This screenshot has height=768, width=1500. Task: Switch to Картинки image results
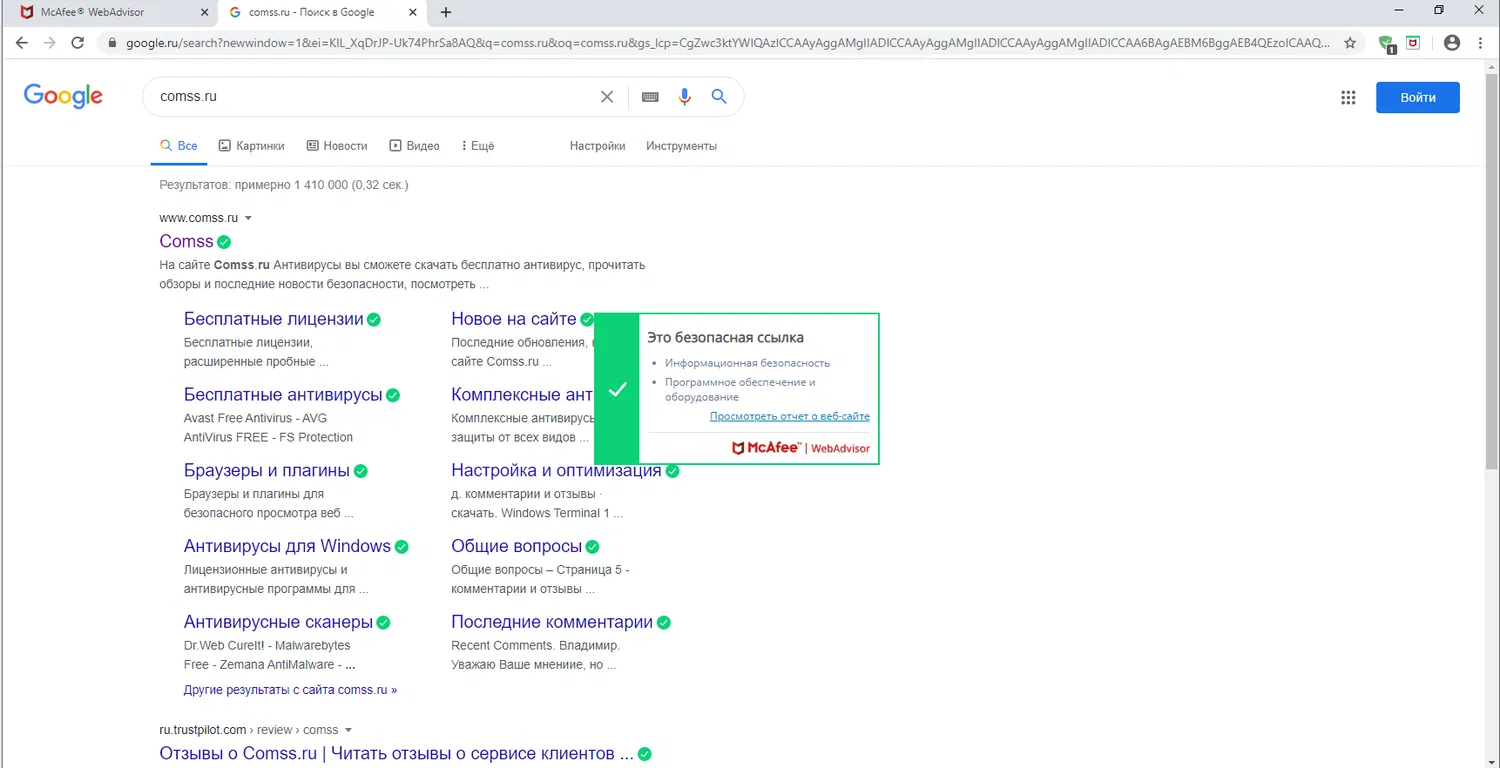251,146
